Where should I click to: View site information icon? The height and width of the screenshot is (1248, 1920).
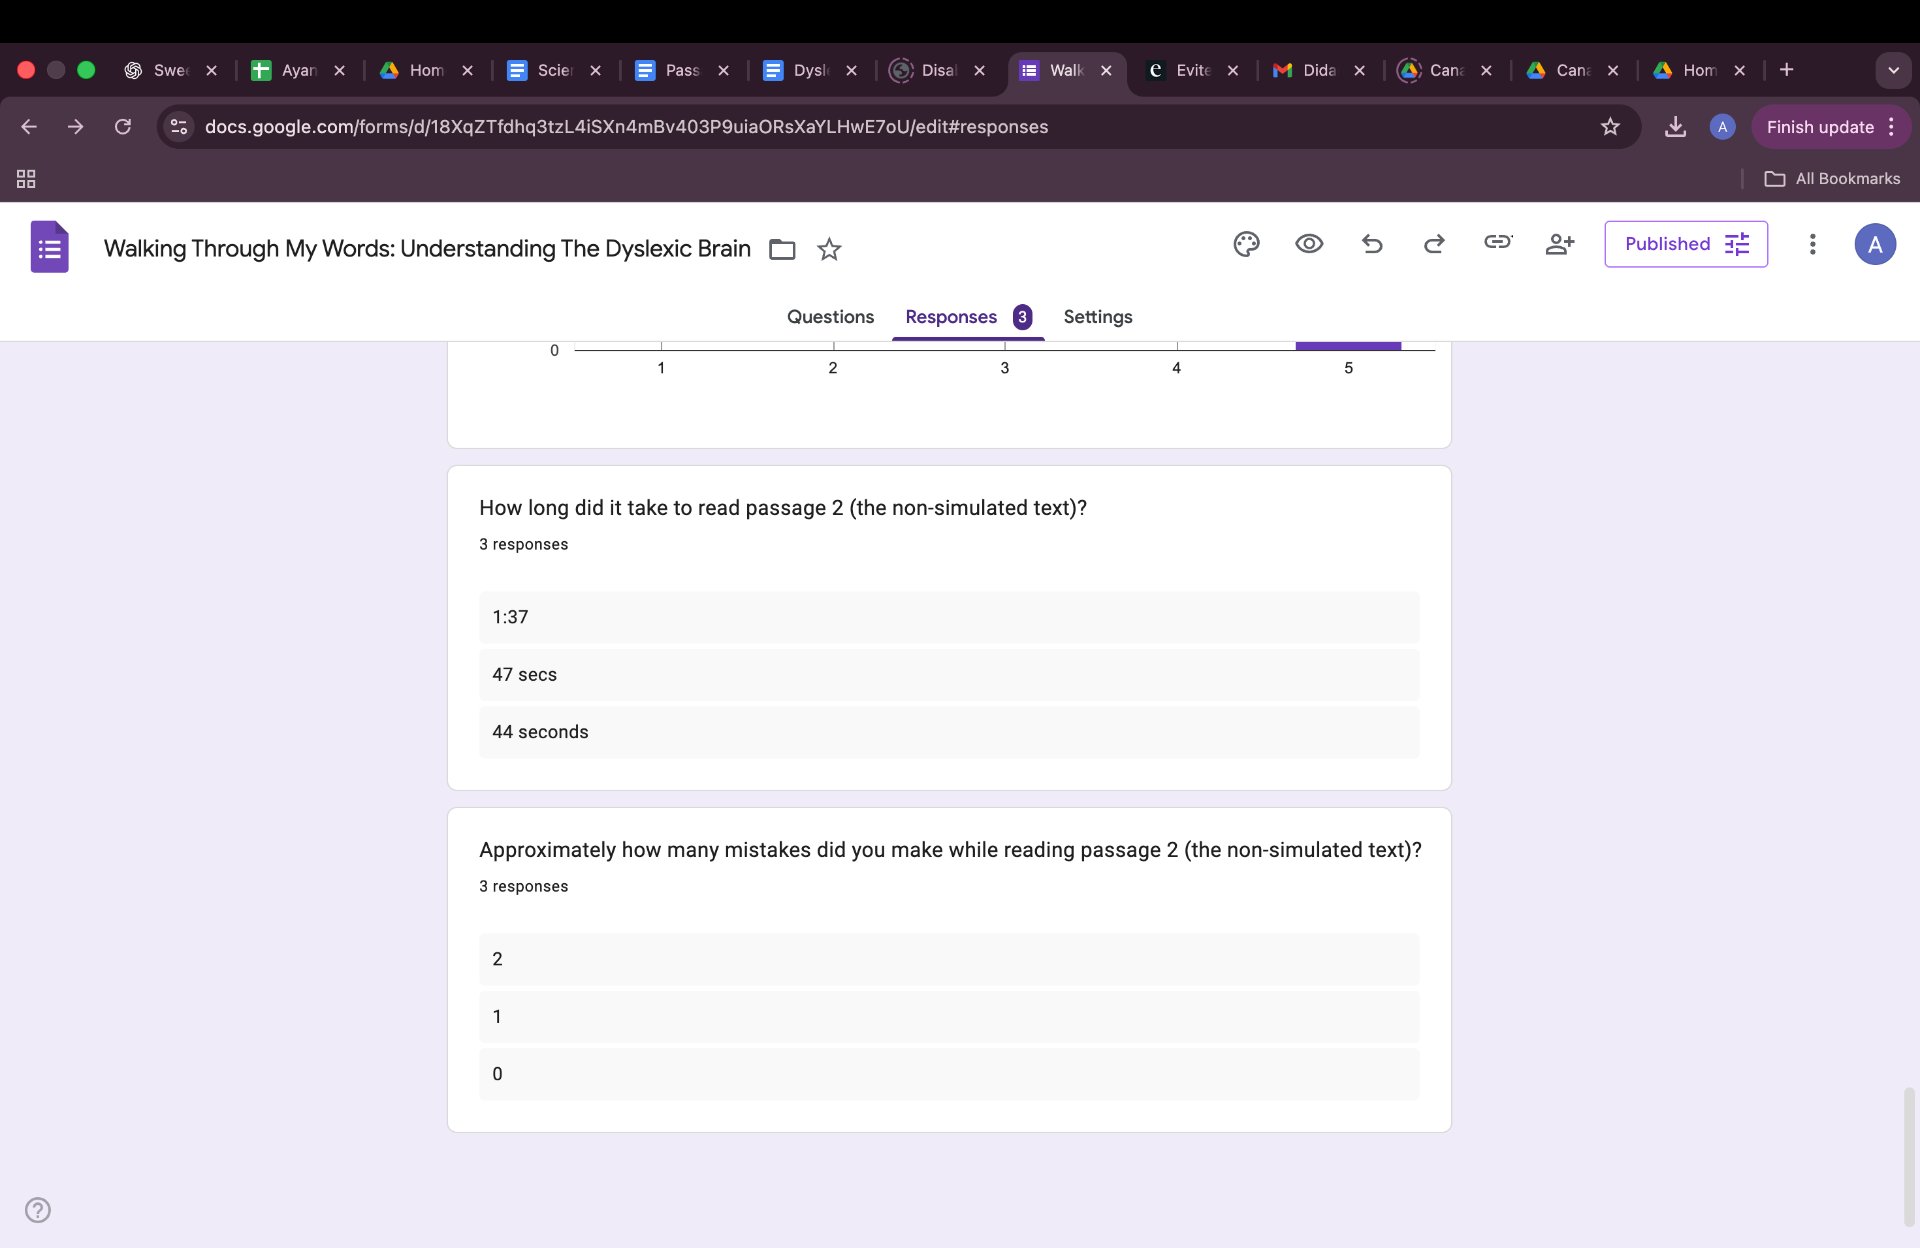[179, 127]
